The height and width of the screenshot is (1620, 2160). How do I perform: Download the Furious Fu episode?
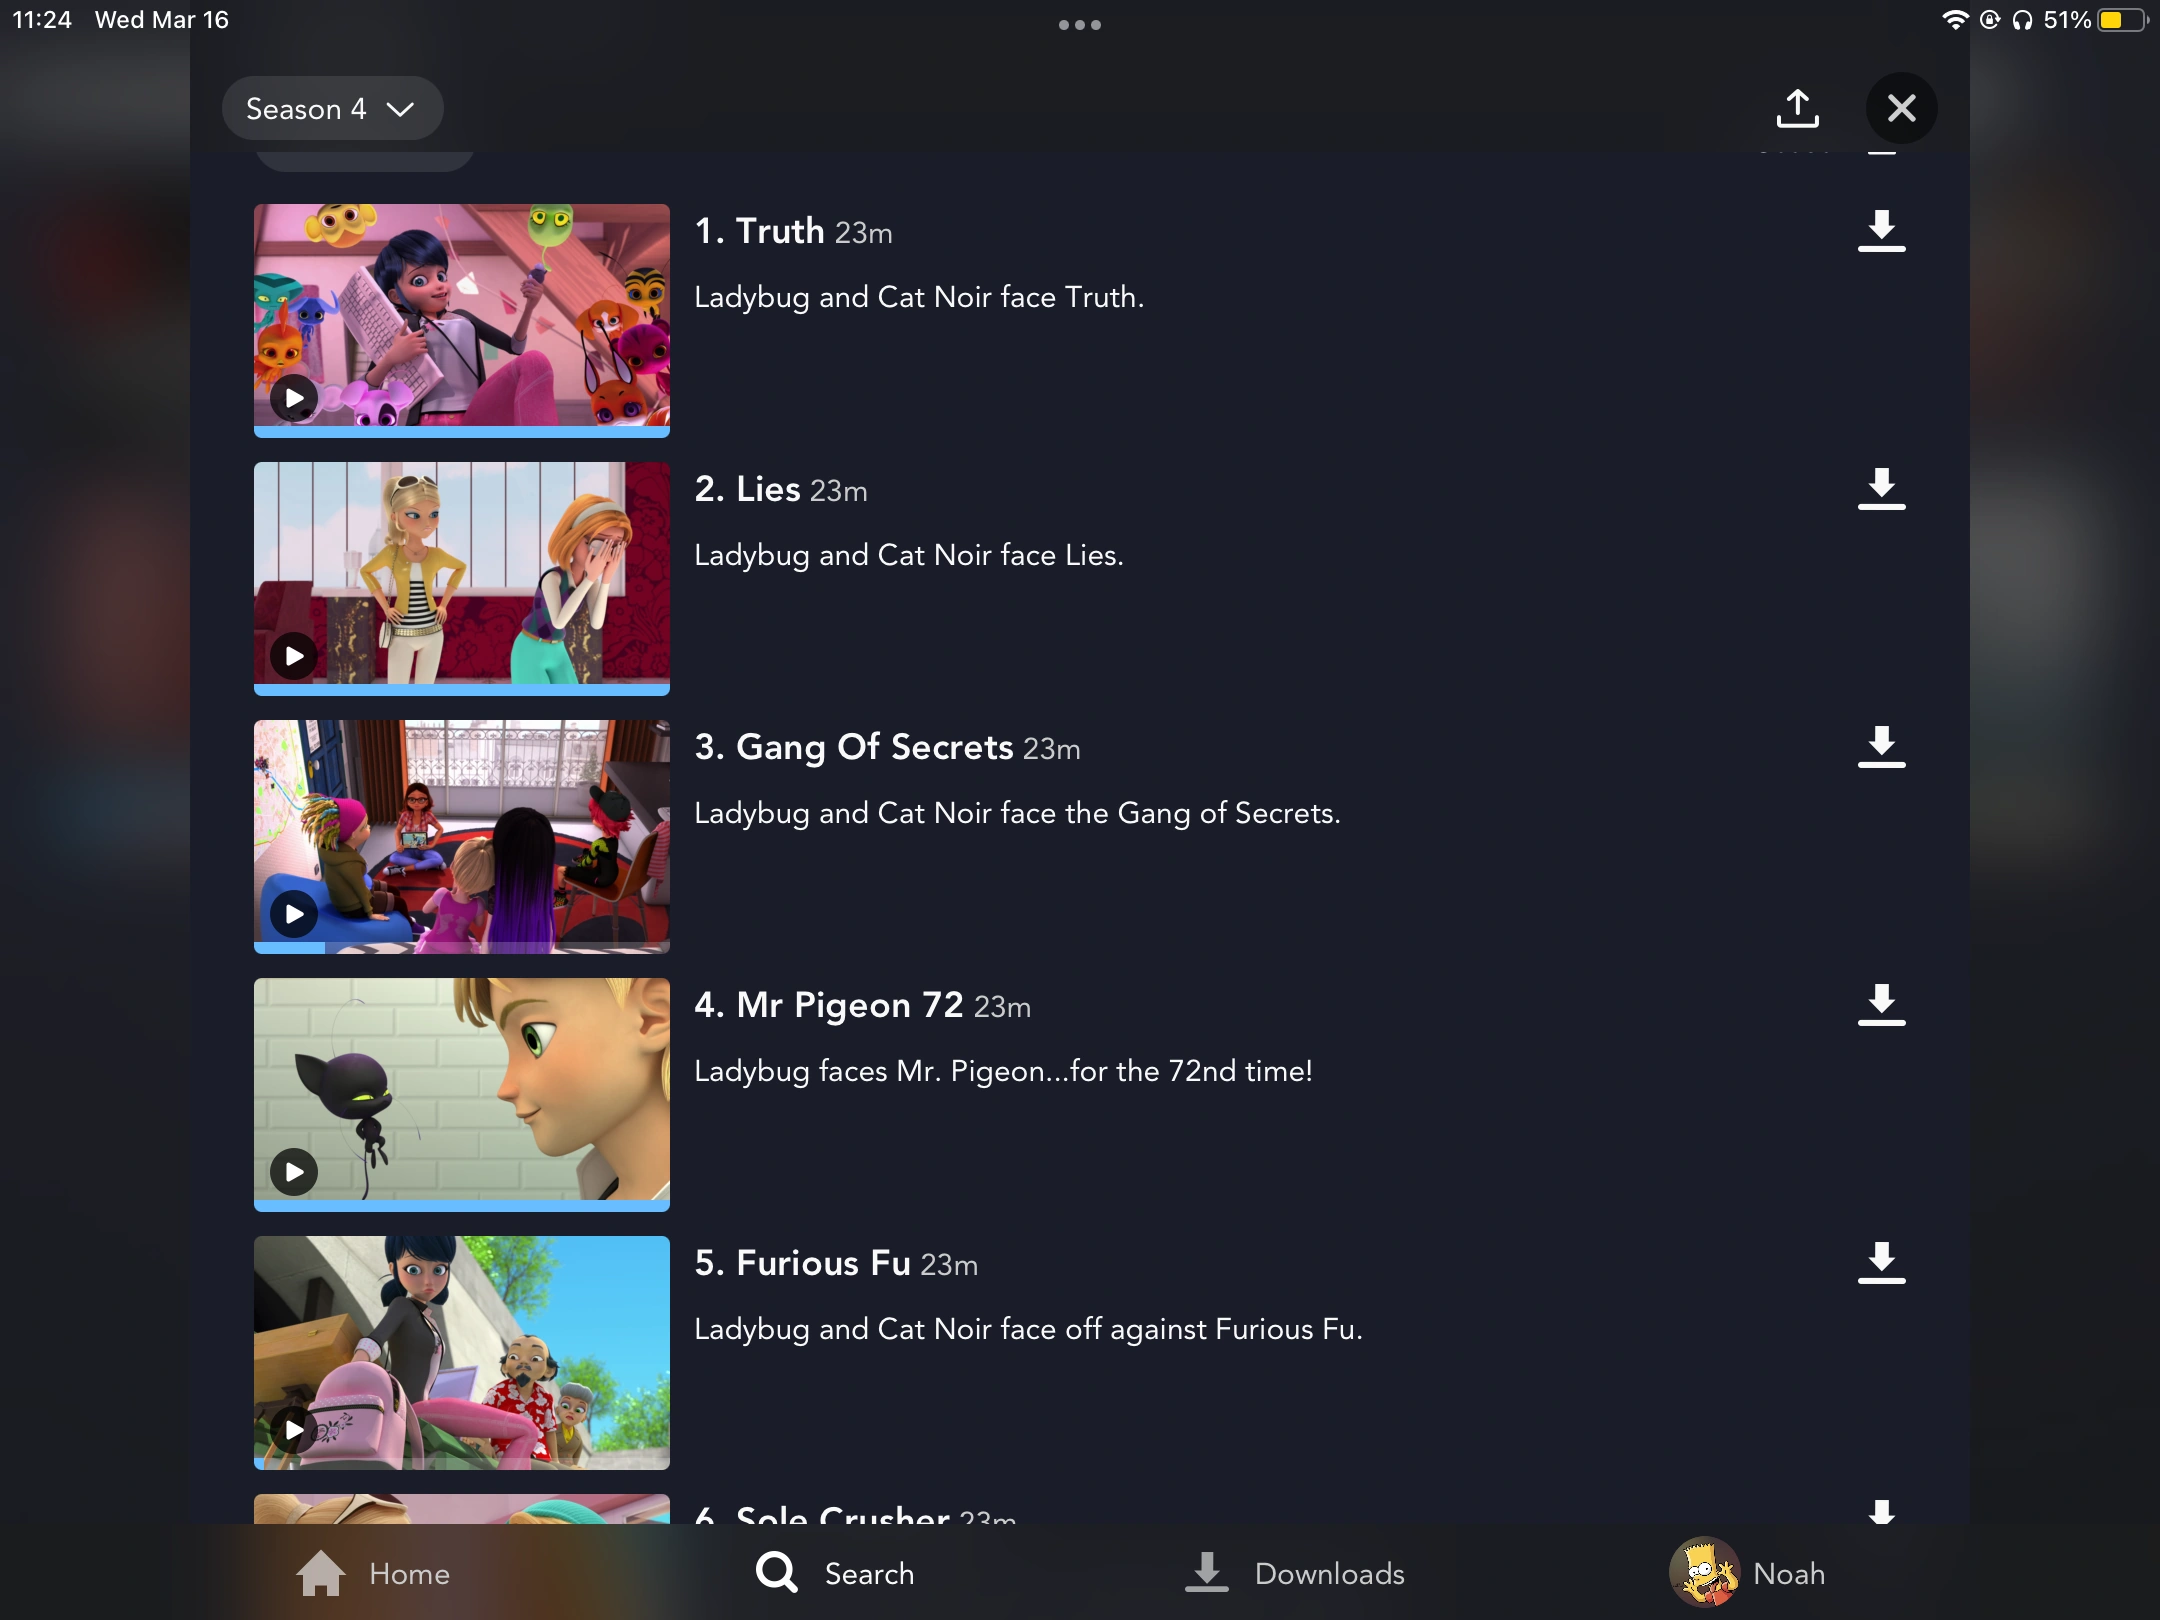pyautogui.click(x=1881, y=1262)
